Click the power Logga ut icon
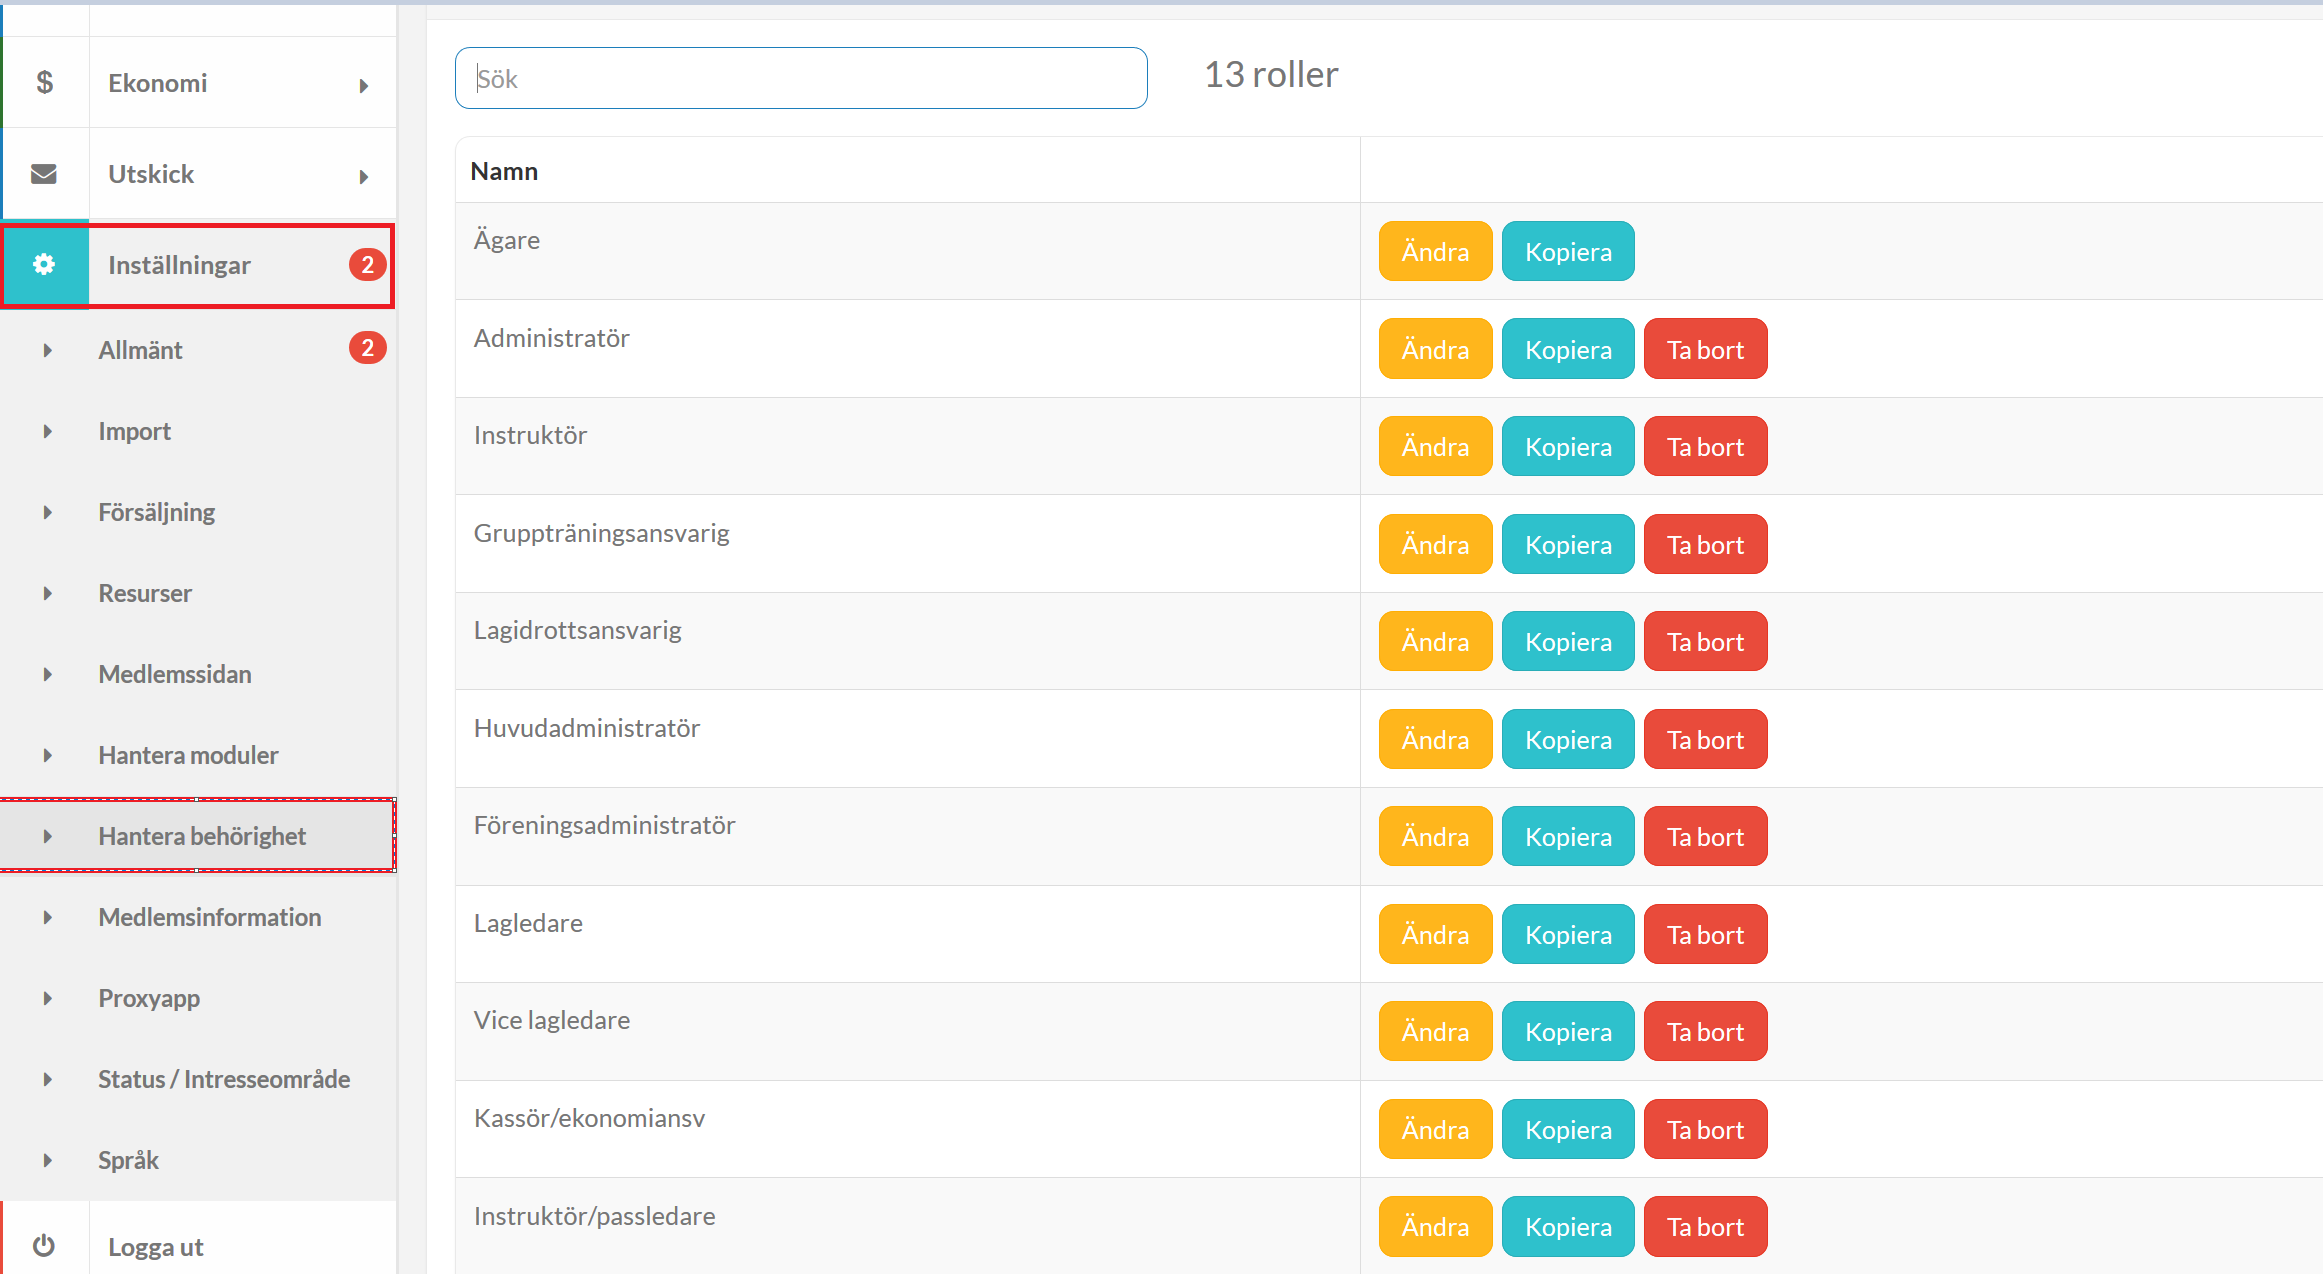 44,1246
